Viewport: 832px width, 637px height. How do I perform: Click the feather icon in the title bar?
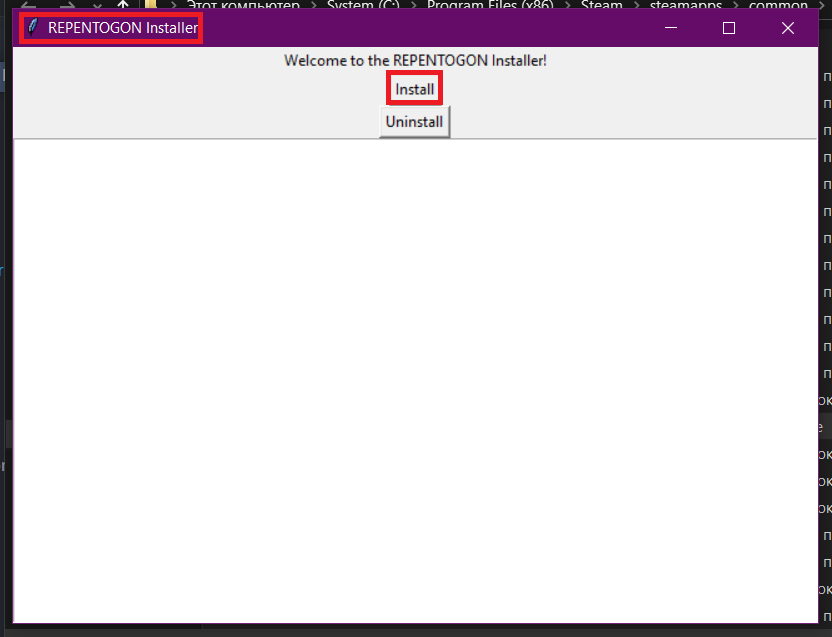click(x=33, y=27)
